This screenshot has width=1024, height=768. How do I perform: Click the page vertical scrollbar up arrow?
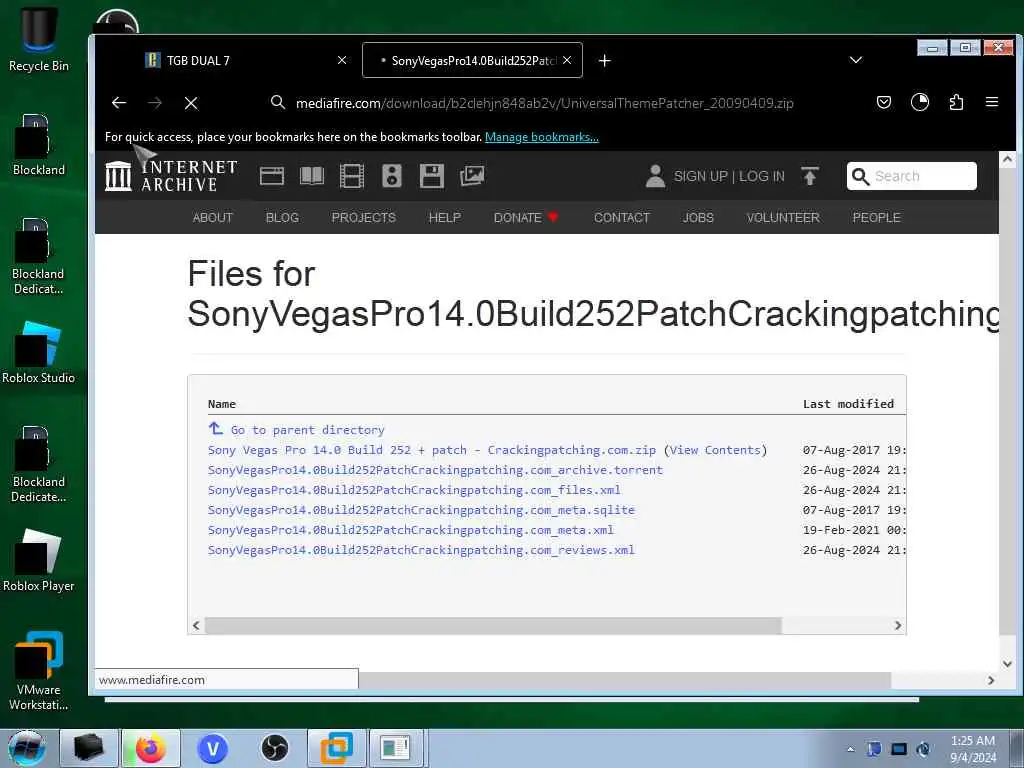click(x=1007, y=159)
